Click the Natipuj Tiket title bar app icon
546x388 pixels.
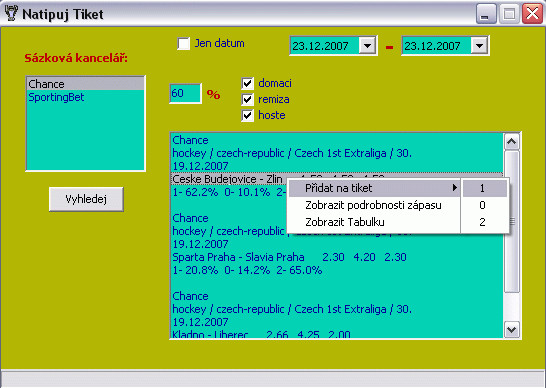11,14
